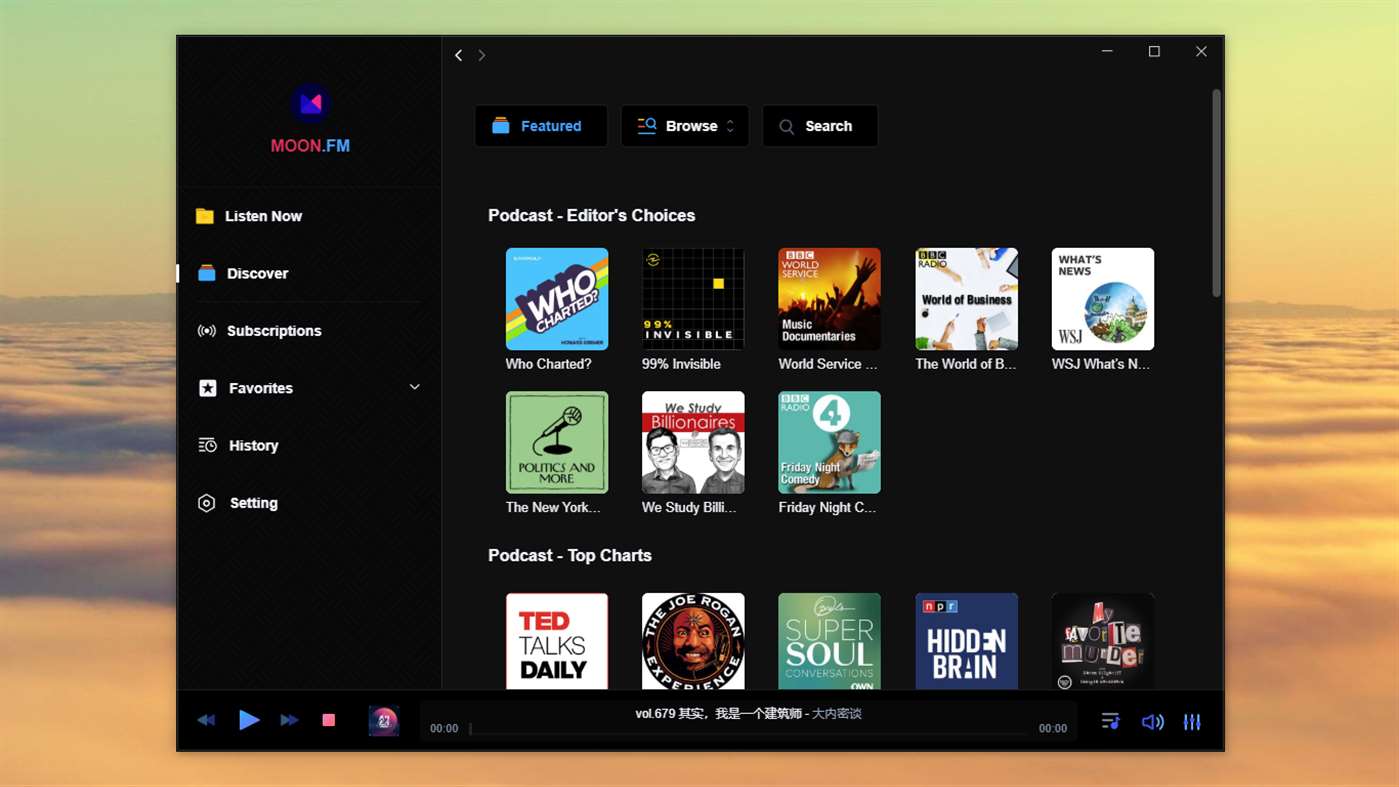Click the Search button
Viewport: 1399px width, 787px height.
[820, 126]
